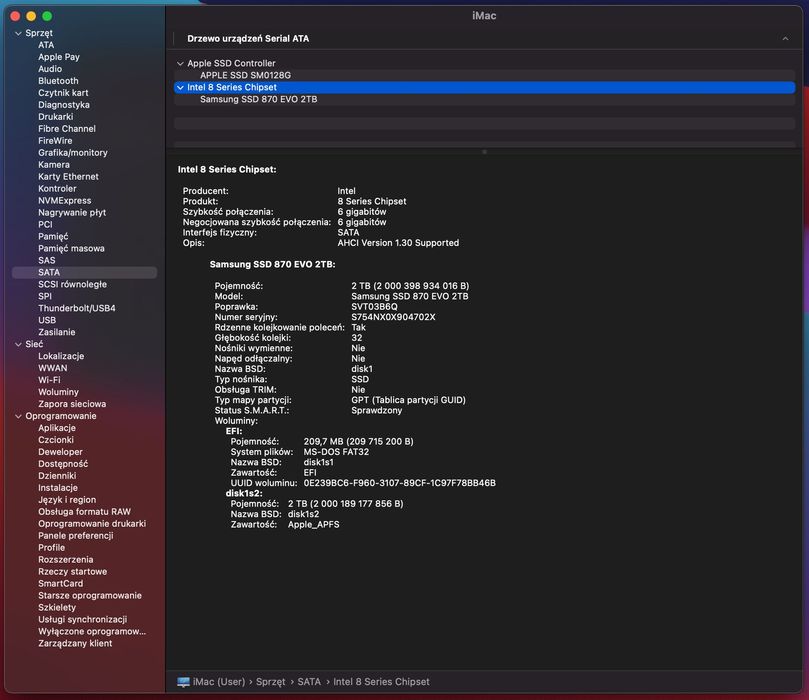This screenshot has width=809, height=700.
Task: Collapse the Sprzęt section in sidebar
Action: pos(19,34)
